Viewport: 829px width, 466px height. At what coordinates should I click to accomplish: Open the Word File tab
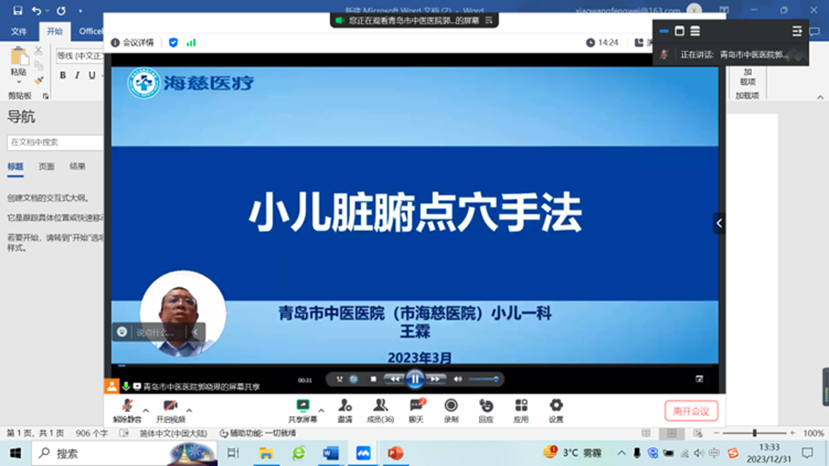(19, 31)
